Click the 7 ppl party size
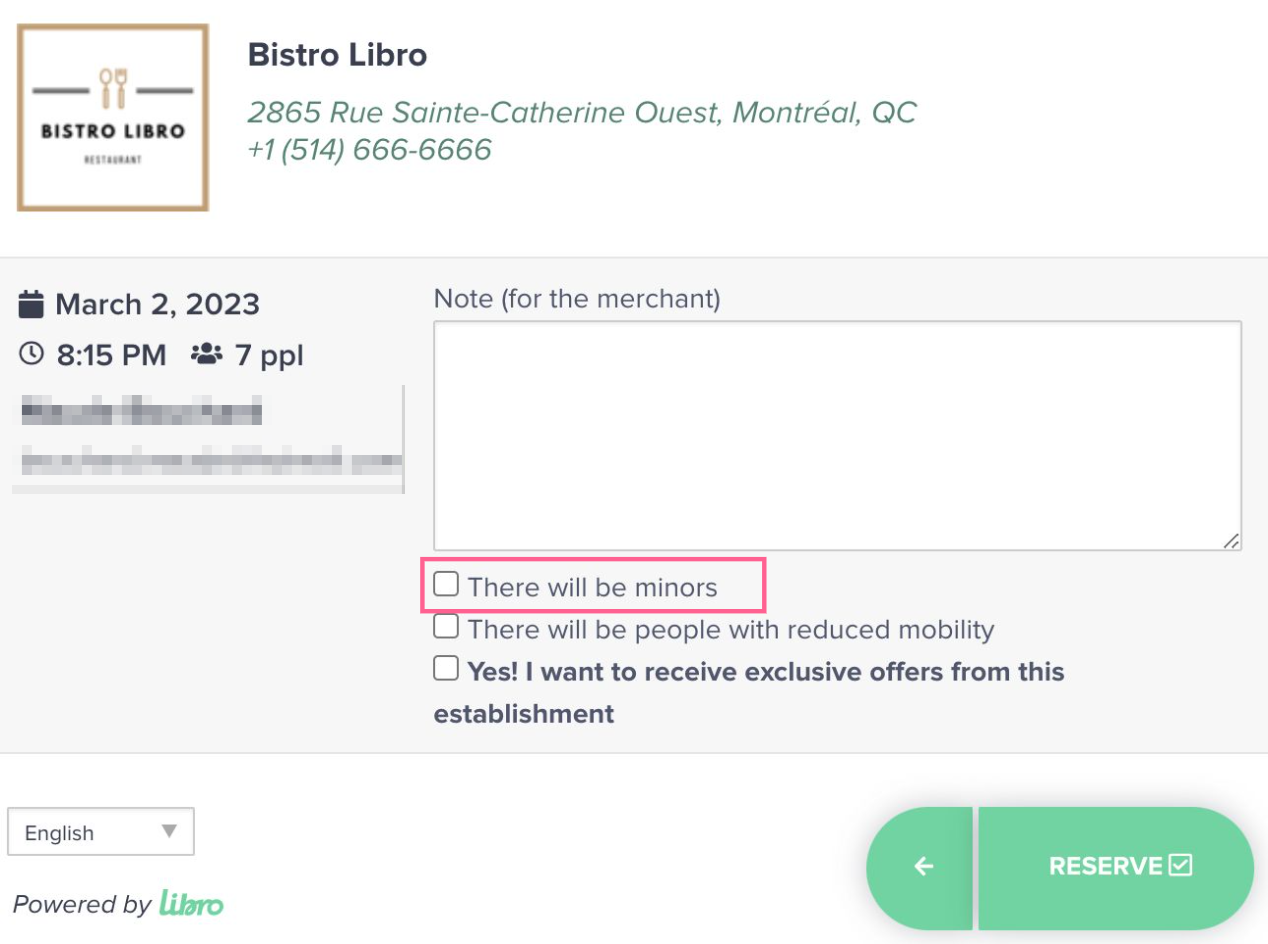The image size is (1268, 944). [268, 355]
